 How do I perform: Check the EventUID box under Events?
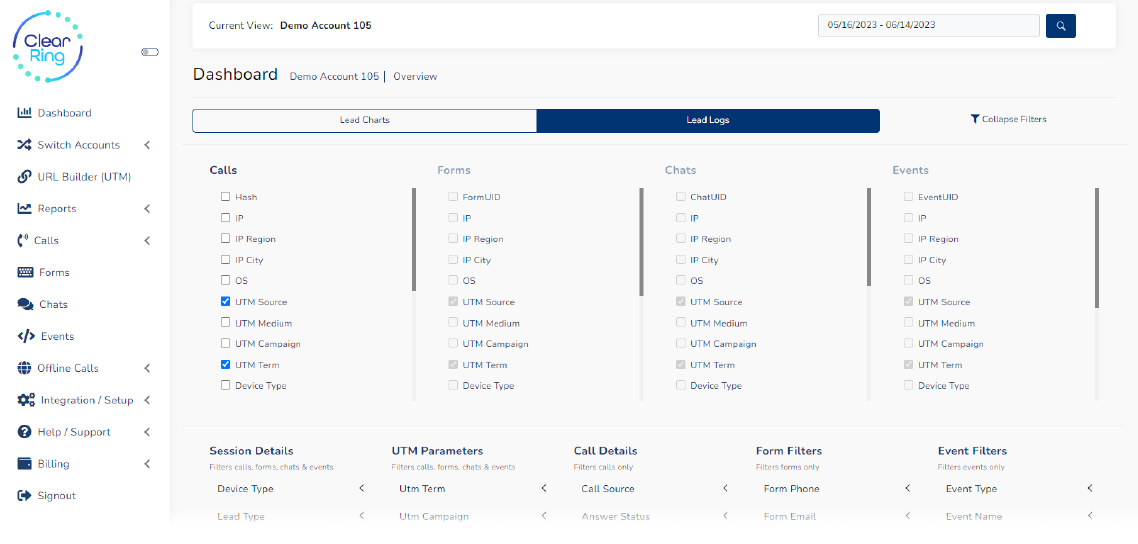point(909,197)
